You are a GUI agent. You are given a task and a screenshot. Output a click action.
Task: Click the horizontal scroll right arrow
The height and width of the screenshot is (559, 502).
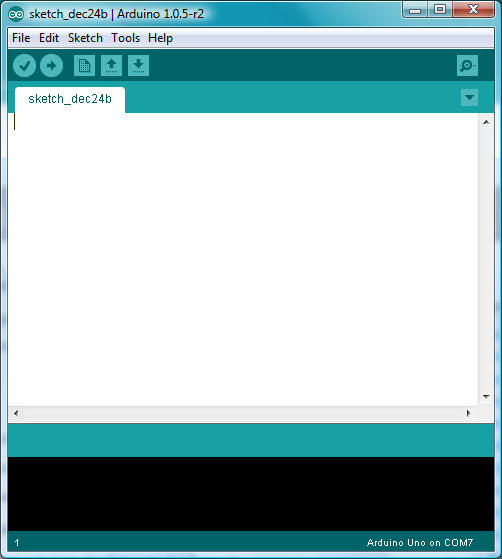click(x=468, y=414)
